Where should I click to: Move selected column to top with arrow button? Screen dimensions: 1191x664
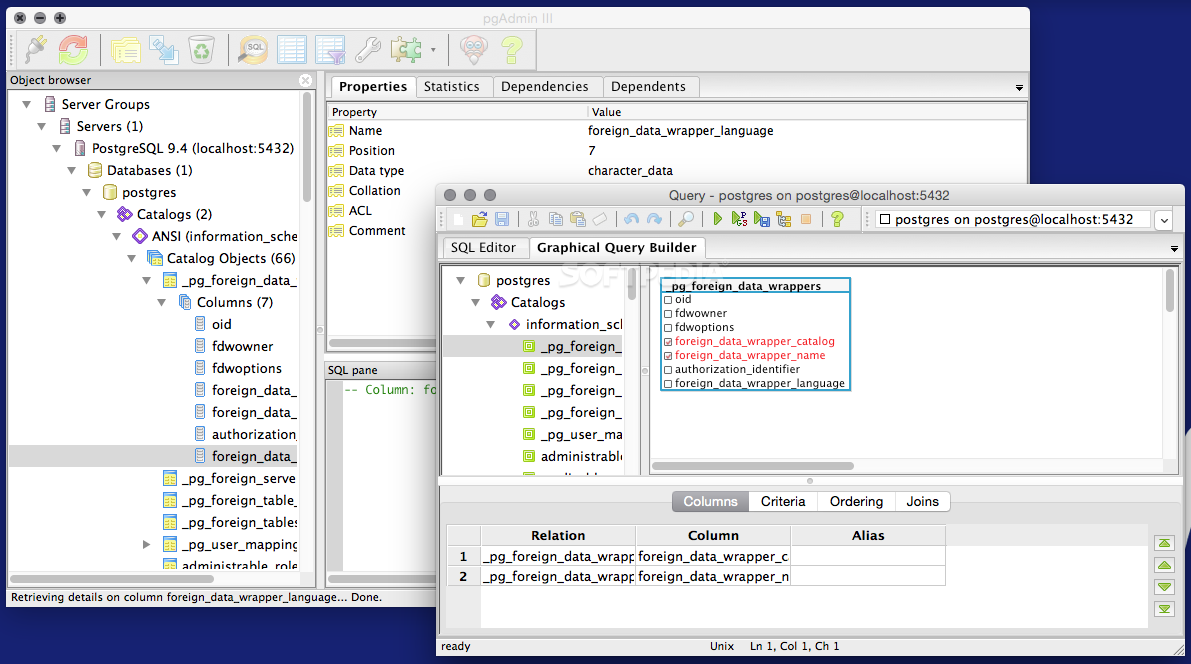click(x=1164, y=543)
